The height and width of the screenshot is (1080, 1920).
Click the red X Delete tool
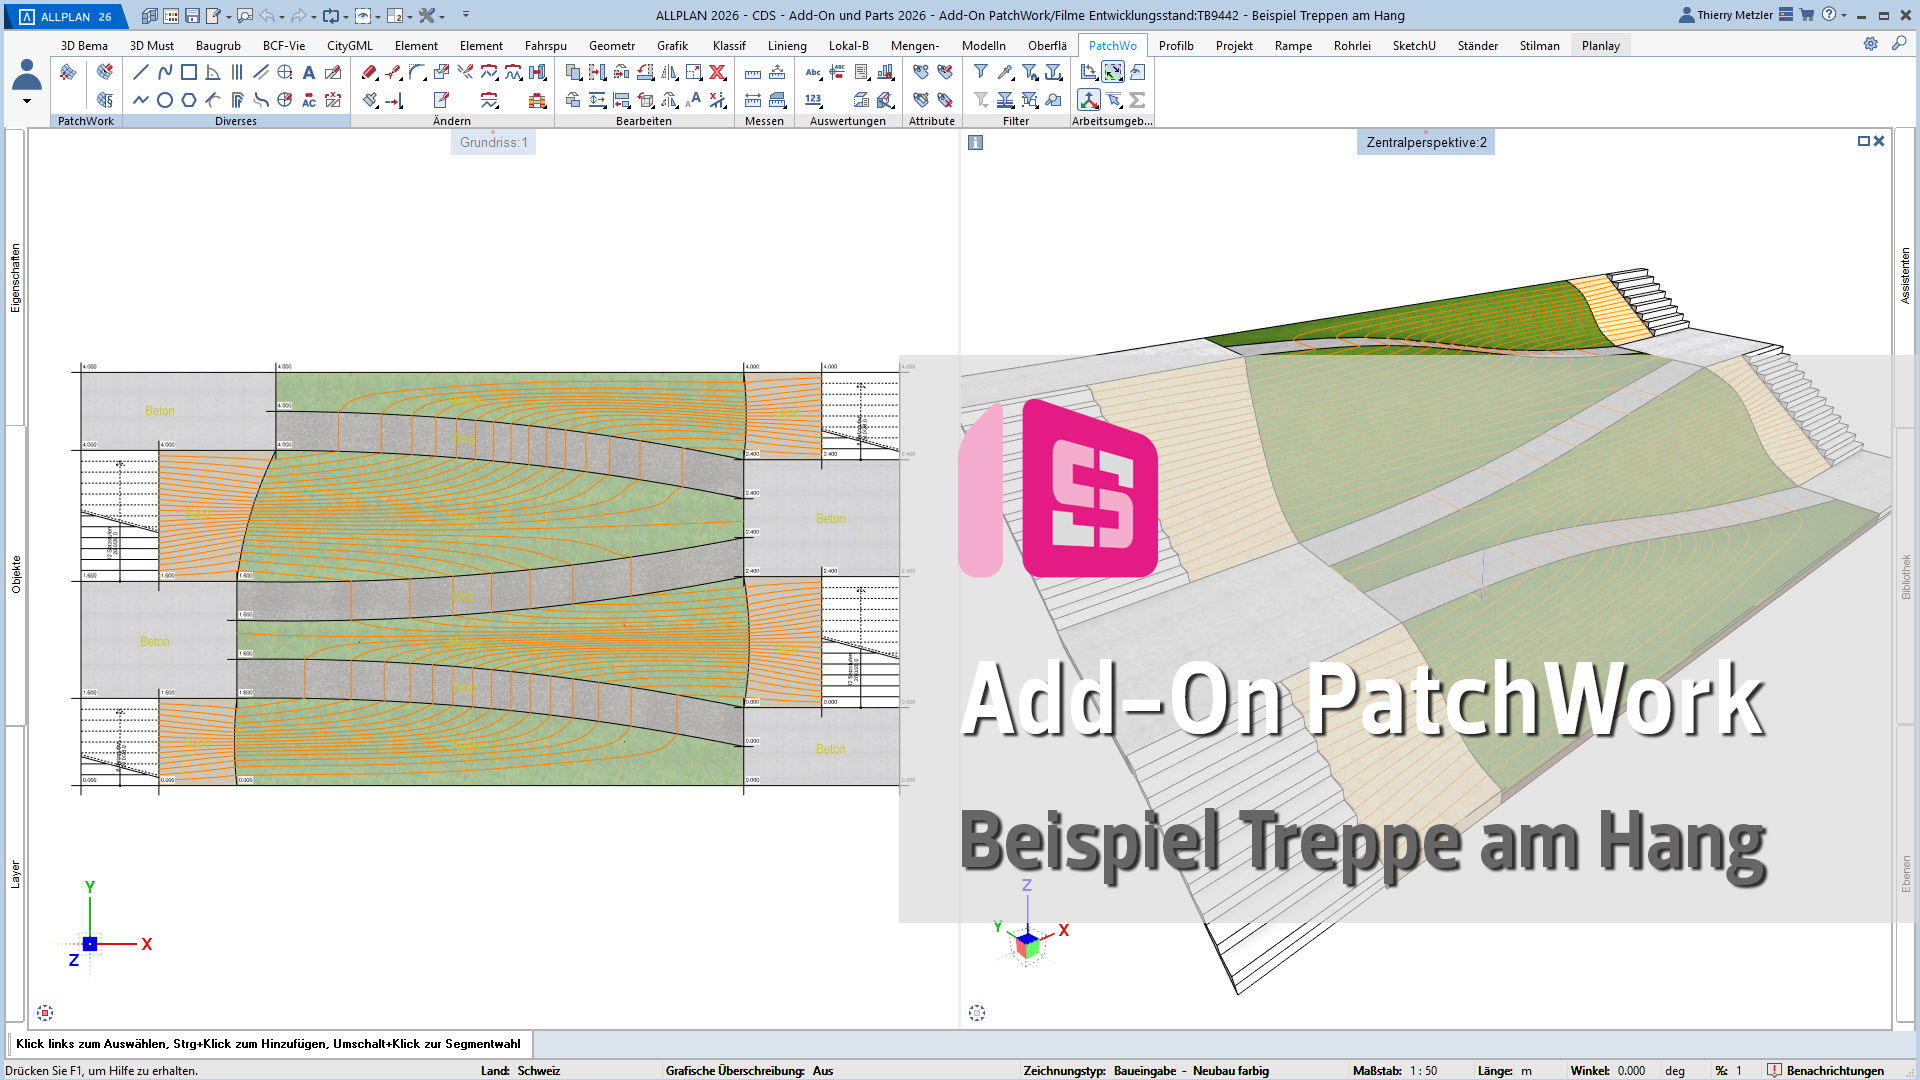click(717, 72)
